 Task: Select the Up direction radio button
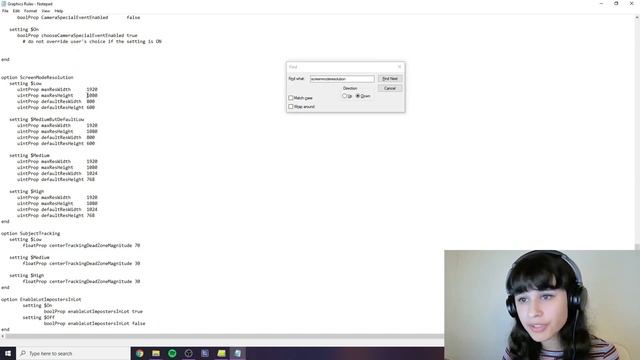pyautogui.click(x=344, y=96)
